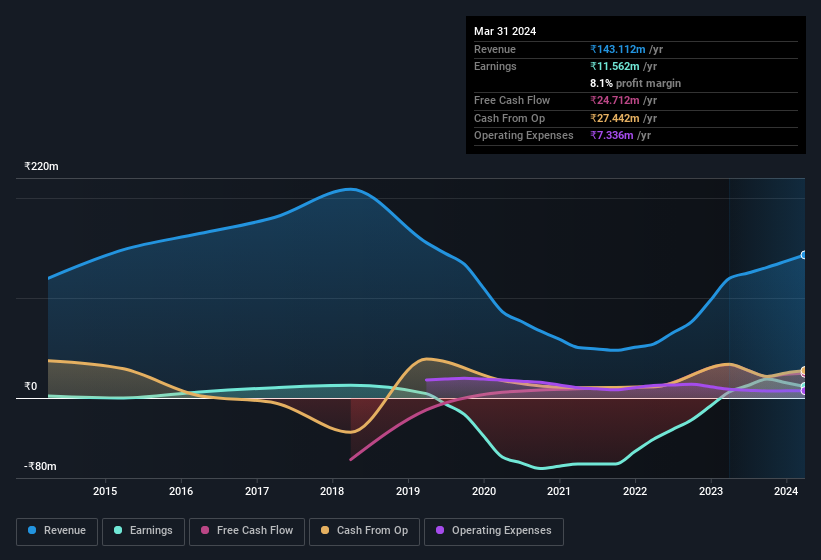The image size is (821, 560).
Task: Select the Earnings endpoint marker at 2024
Action: (804, 386)
